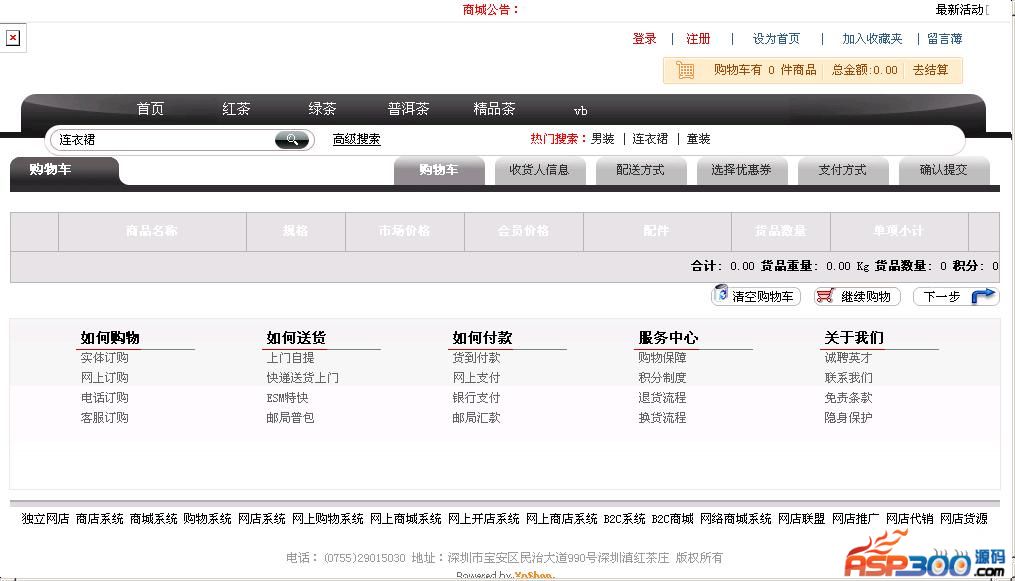Screen dimensions: 1015x581
Task: Click footer link 网上购物系统
Action: click(328, 519)
